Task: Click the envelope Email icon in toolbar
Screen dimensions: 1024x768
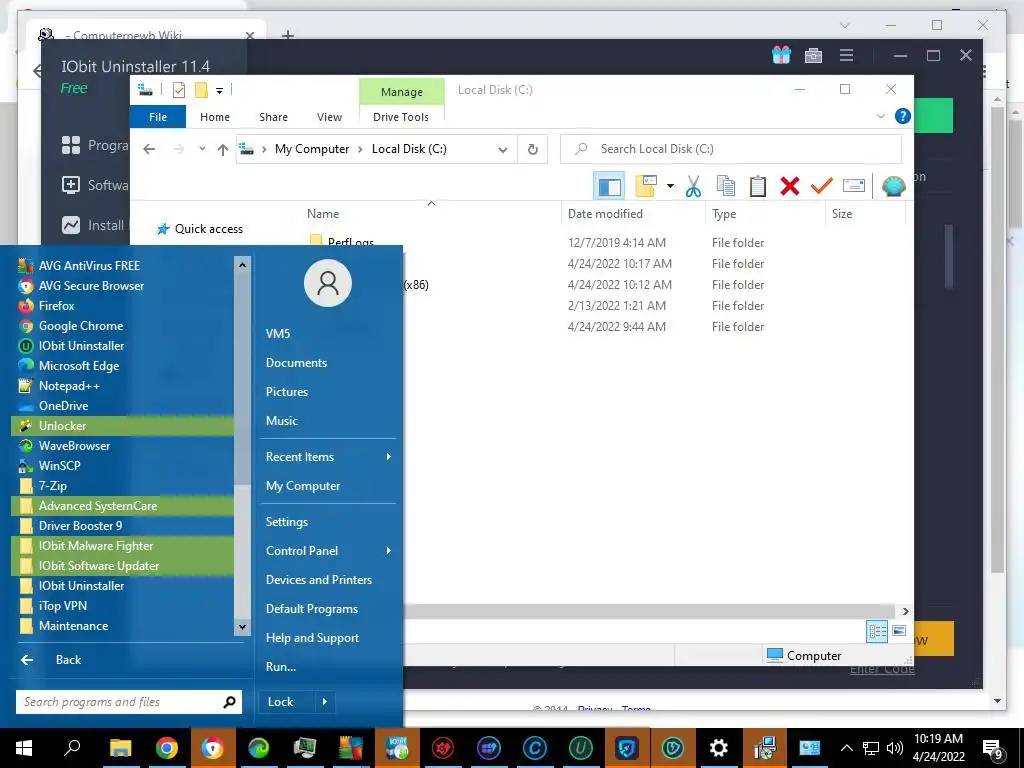Action: [x=854, y=186]
